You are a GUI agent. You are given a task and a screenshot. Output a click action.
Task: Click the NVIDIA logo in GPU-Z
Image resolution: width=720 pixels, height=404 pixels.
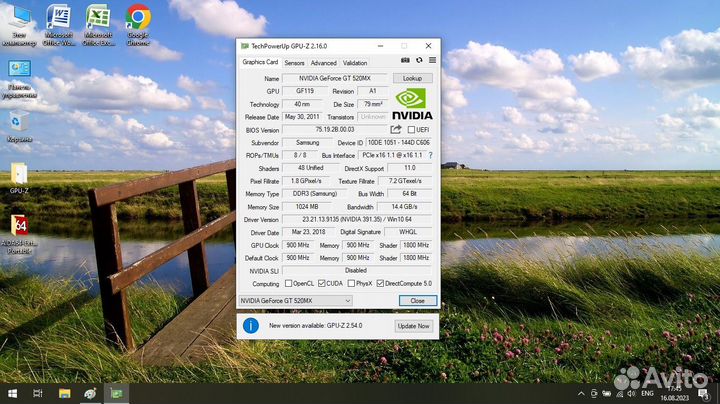click(x=412, y=104)
